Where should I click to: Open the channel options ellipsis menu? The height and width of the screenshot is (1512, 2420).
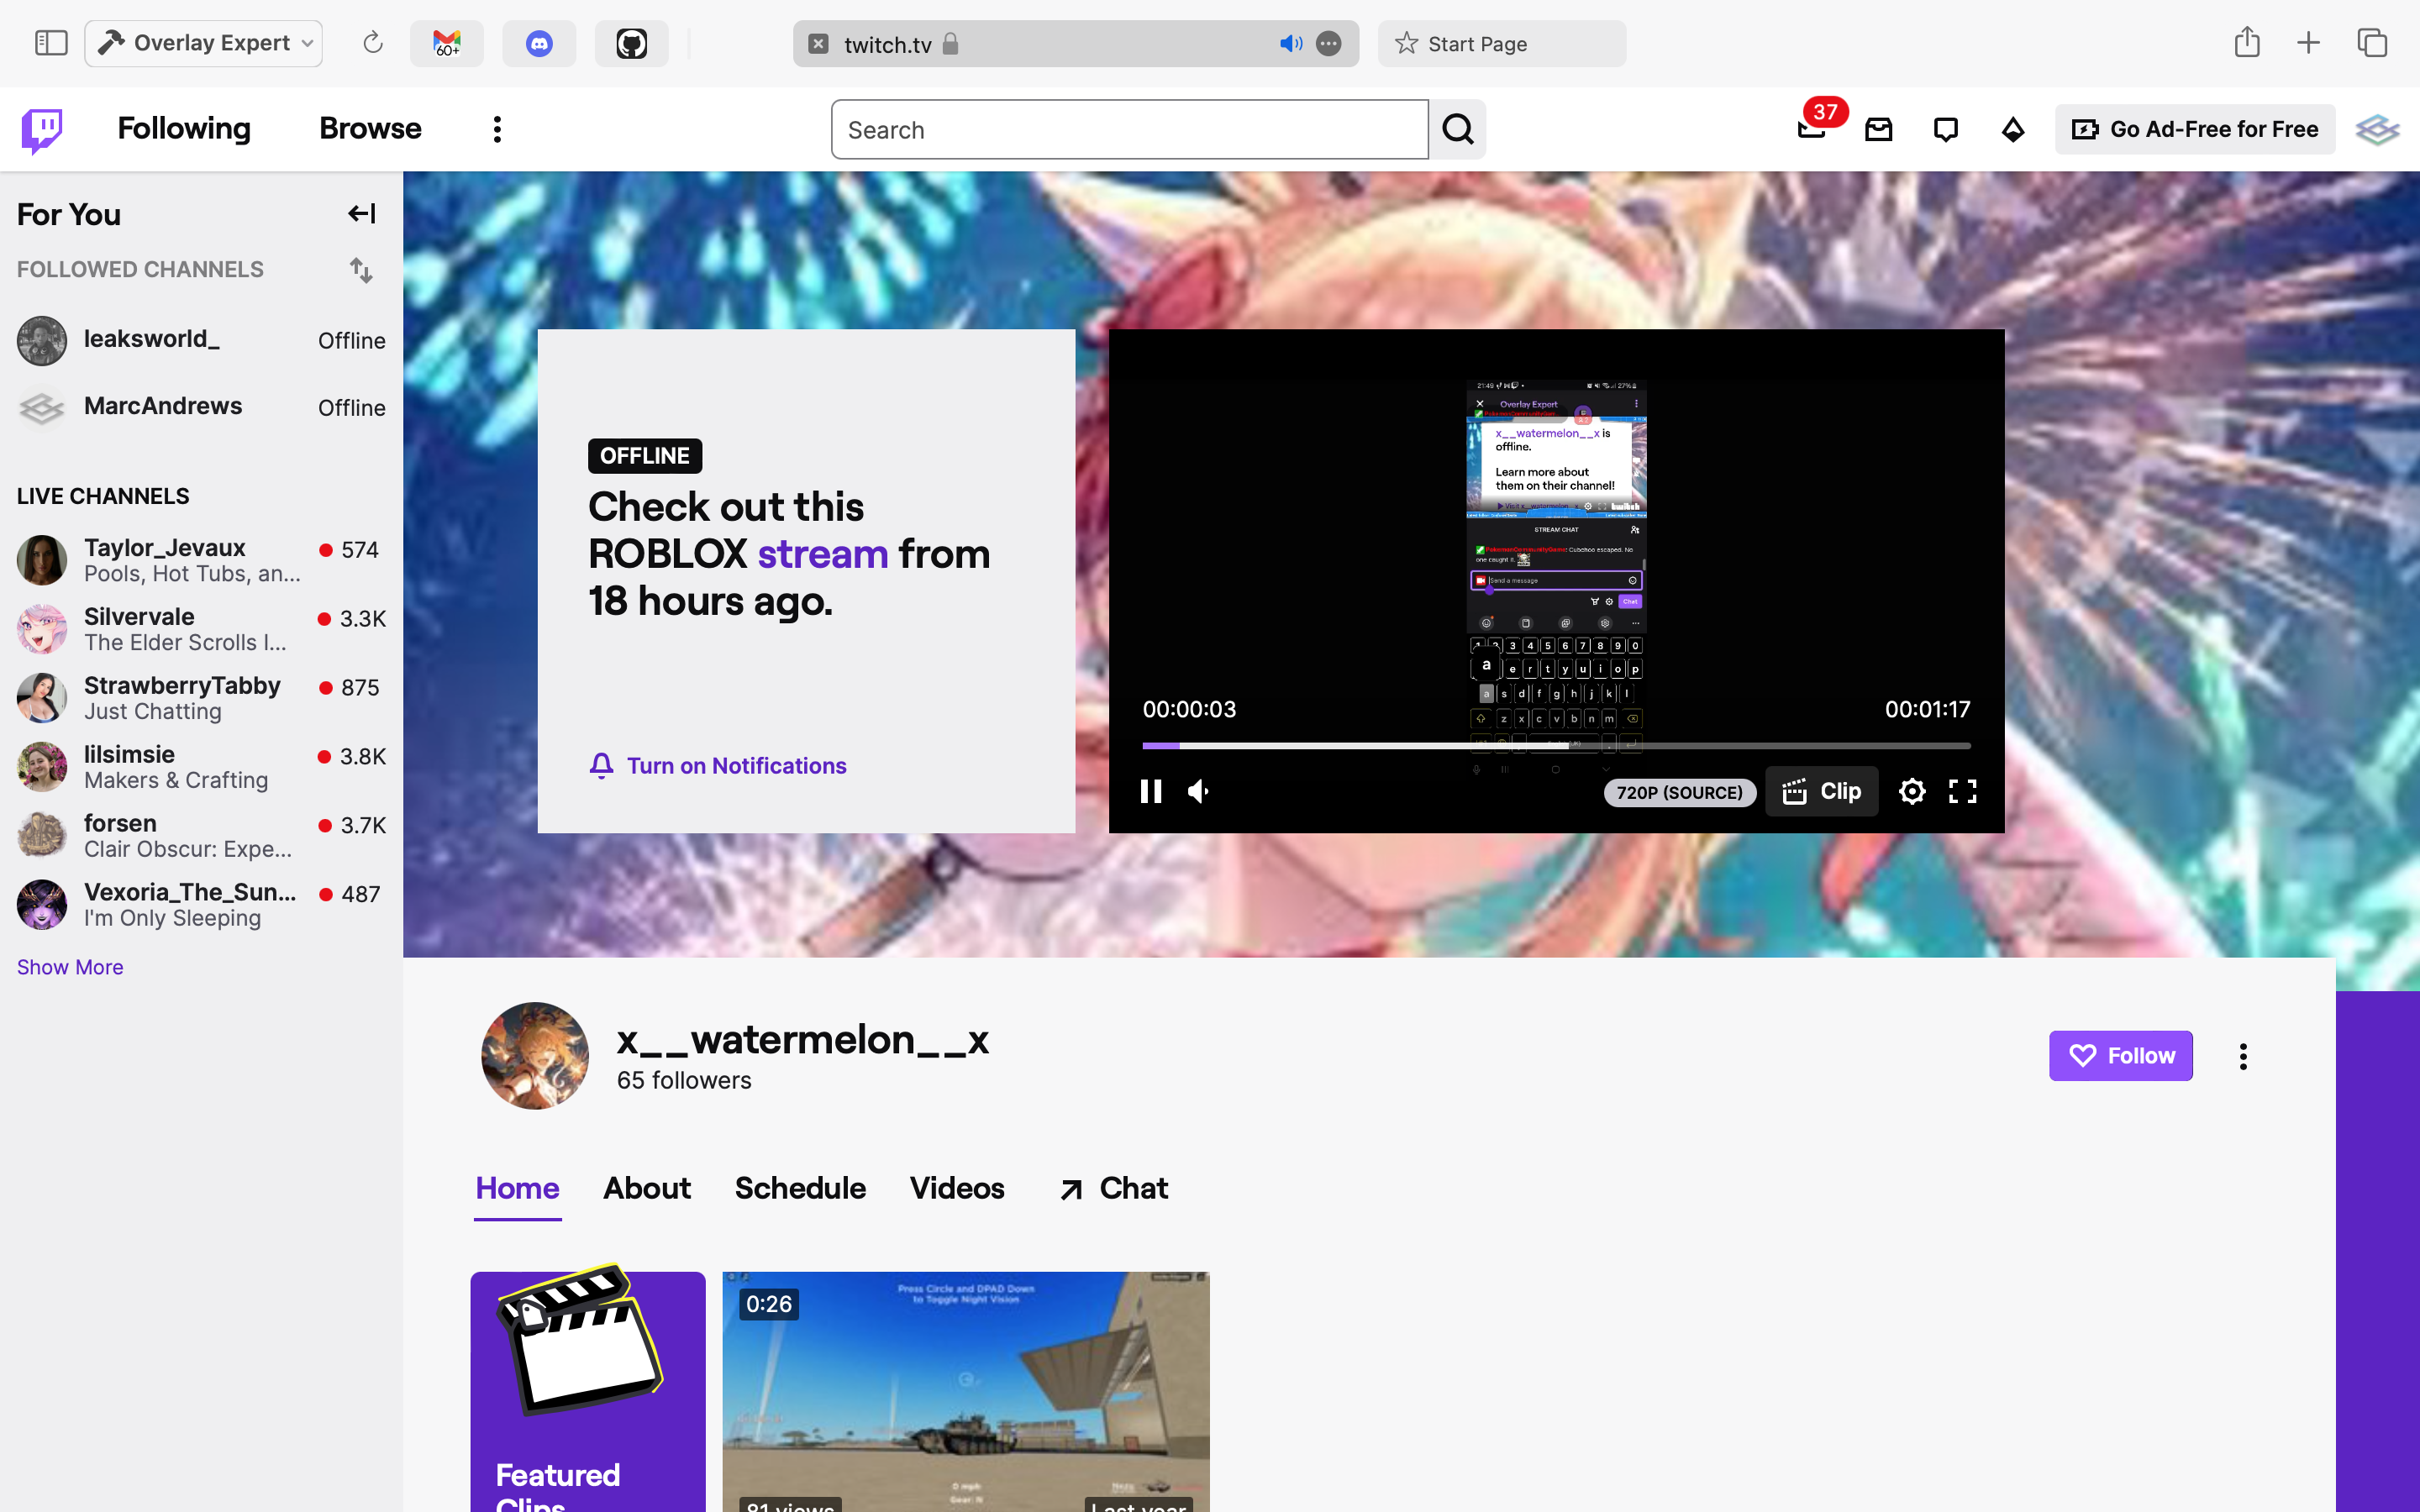pos(2243,1056)
